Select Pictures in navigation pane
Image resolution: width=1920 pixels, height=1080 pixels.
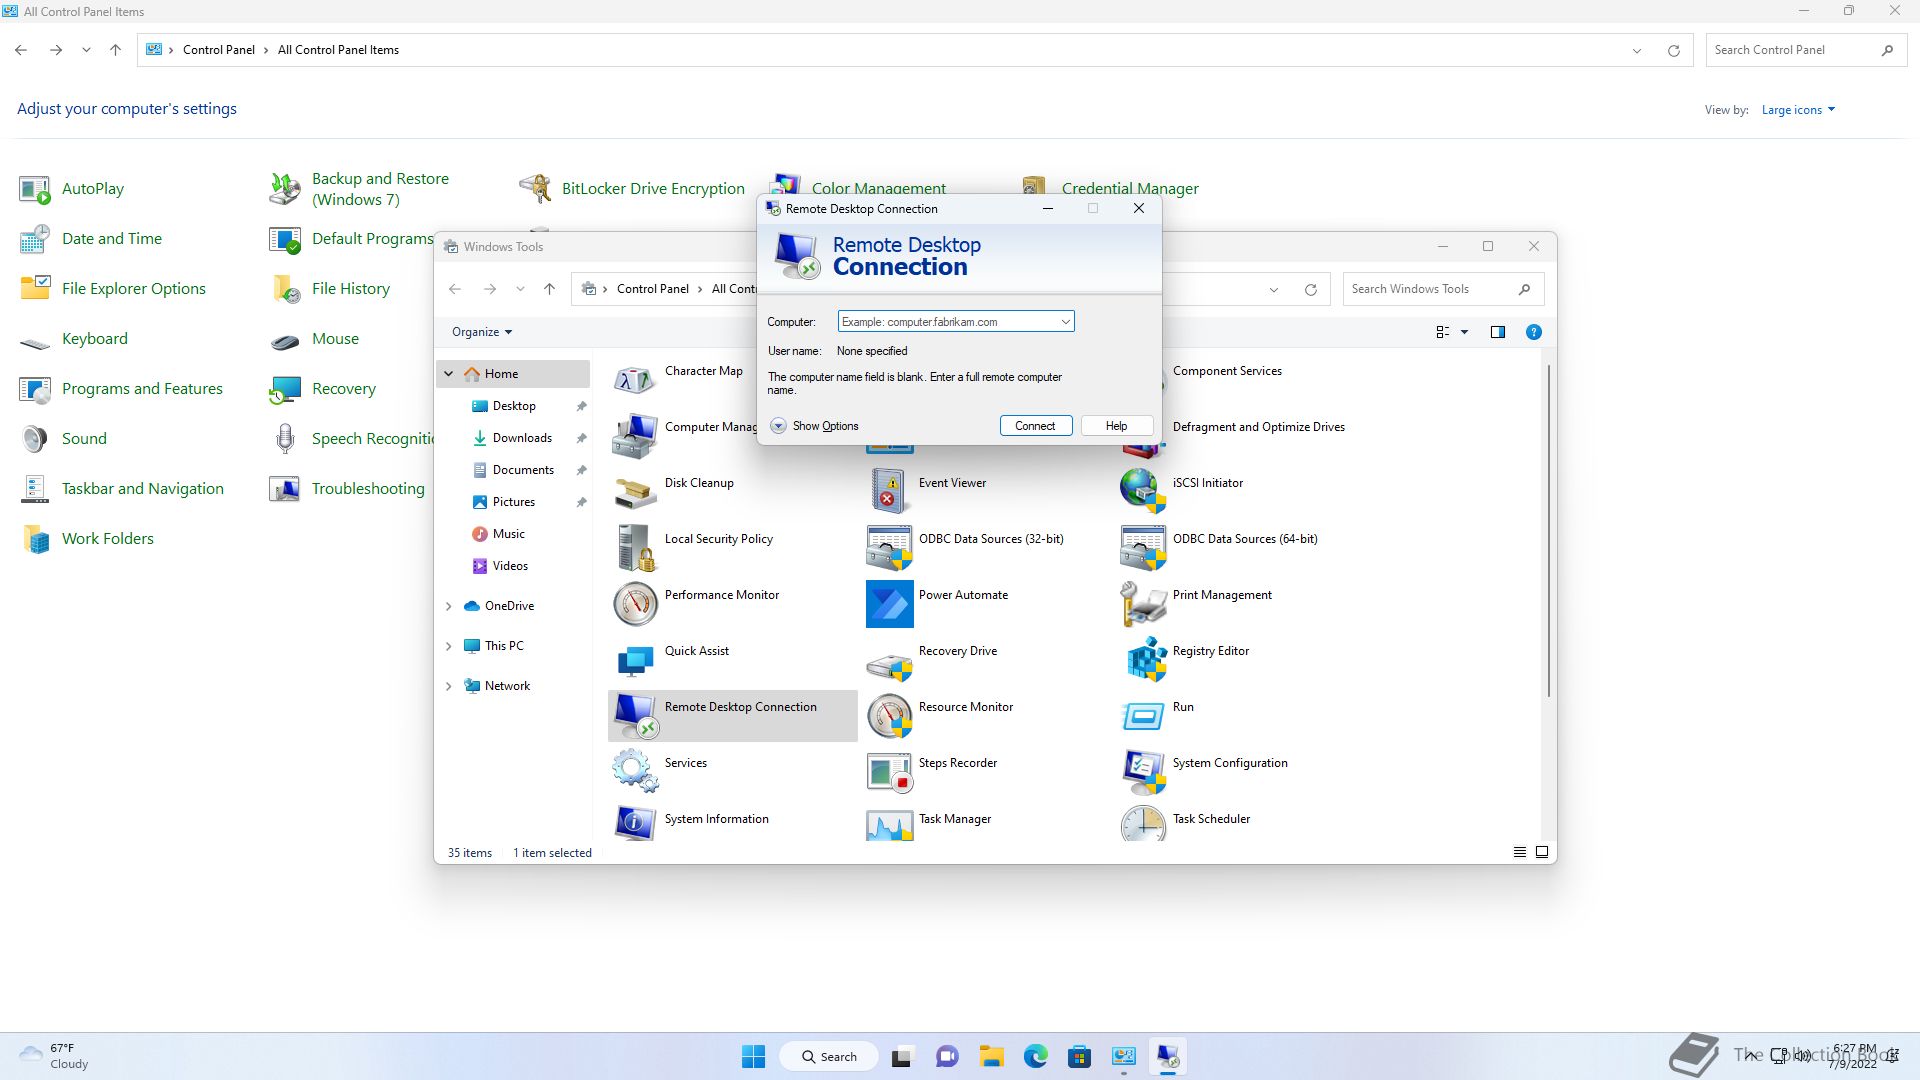pos(514,502)
